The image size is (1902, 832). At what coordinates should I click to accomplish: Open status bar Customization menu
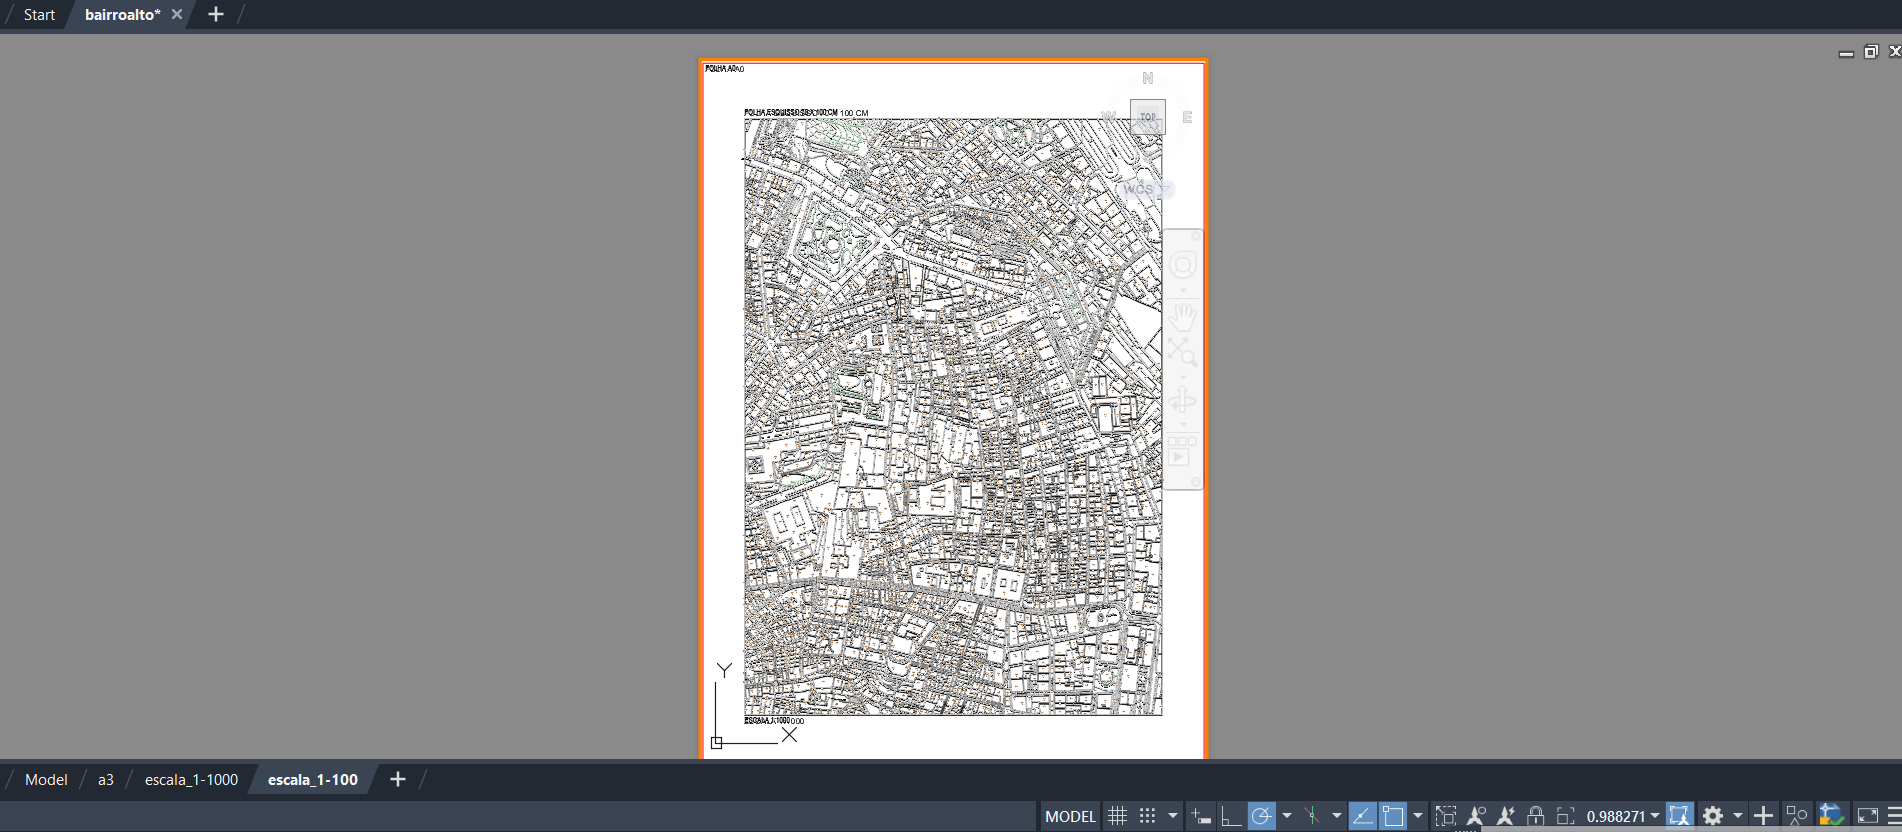1894,816
